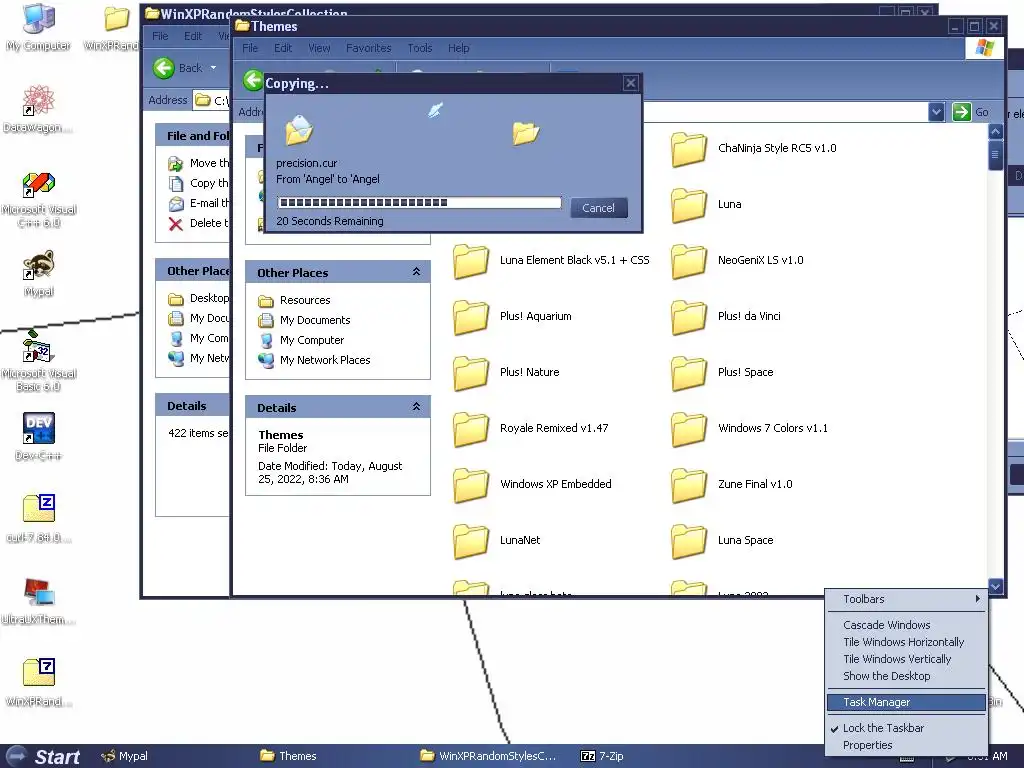Select Microsoft Visual Basic 6.0 desktop icon

click(39, 361)
